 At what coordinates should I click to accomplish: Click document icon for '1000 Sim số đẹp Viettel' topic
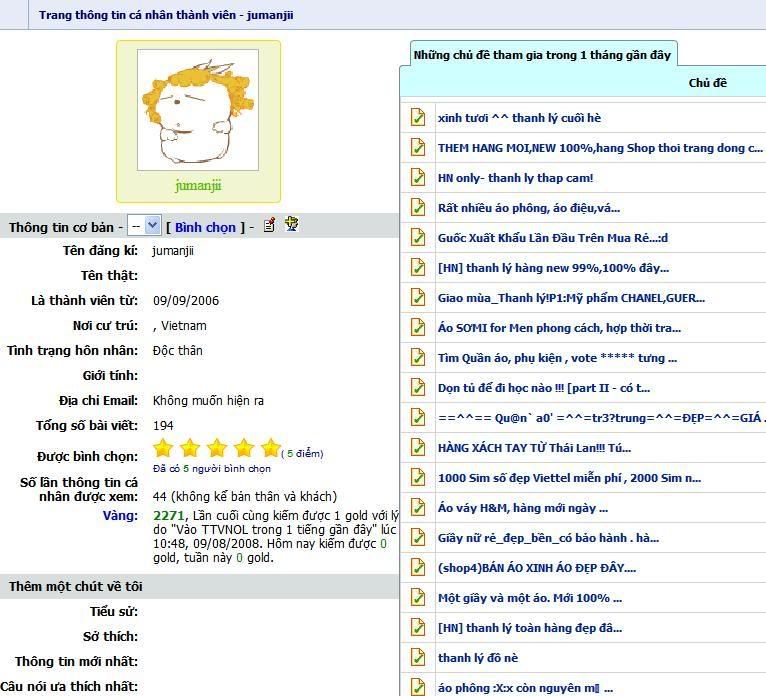pos(418,477)
